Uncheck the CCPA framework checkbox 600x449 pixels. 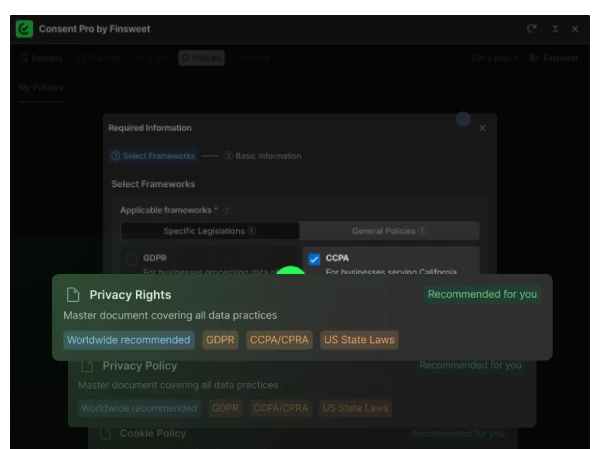pos(314,259)
